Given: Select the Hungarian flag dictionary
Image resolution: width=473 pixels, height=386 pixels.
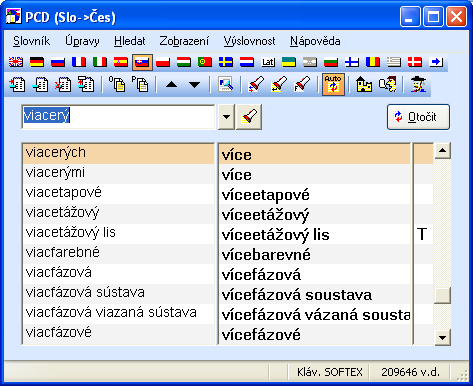Looking at the screenshot, I should coord(184,62).
